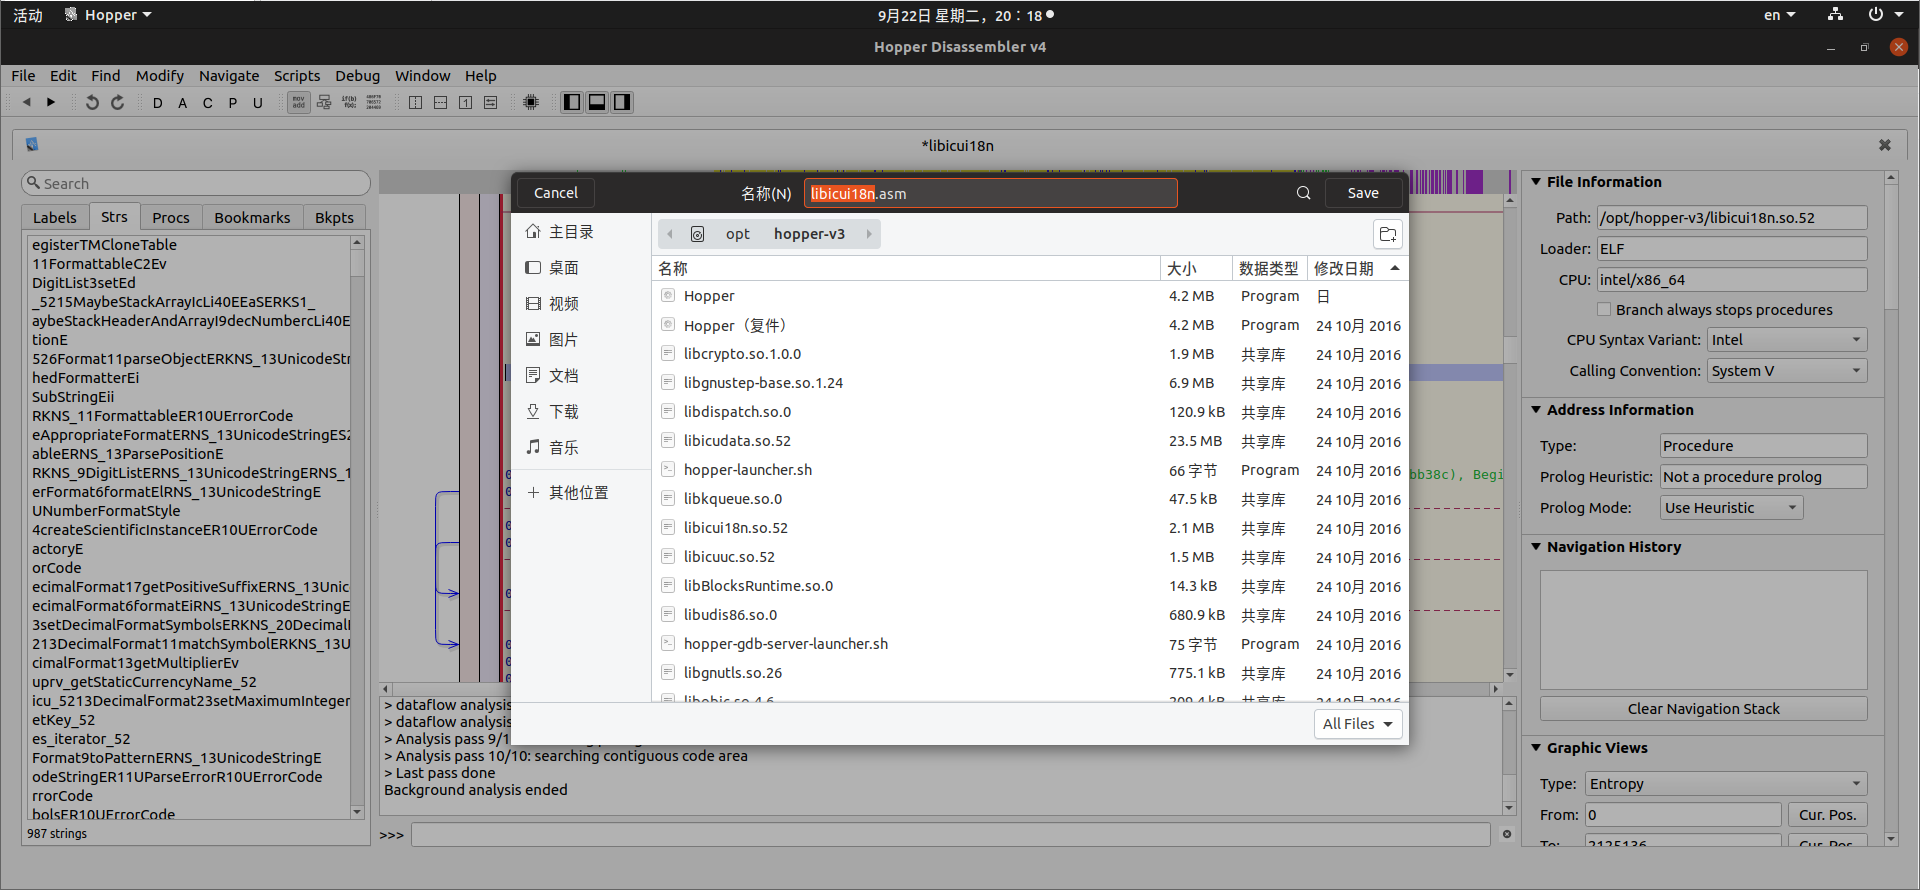Switch to control flow graph view
The width and height of the screenshot is (1920, 890).
click(324, 102)
